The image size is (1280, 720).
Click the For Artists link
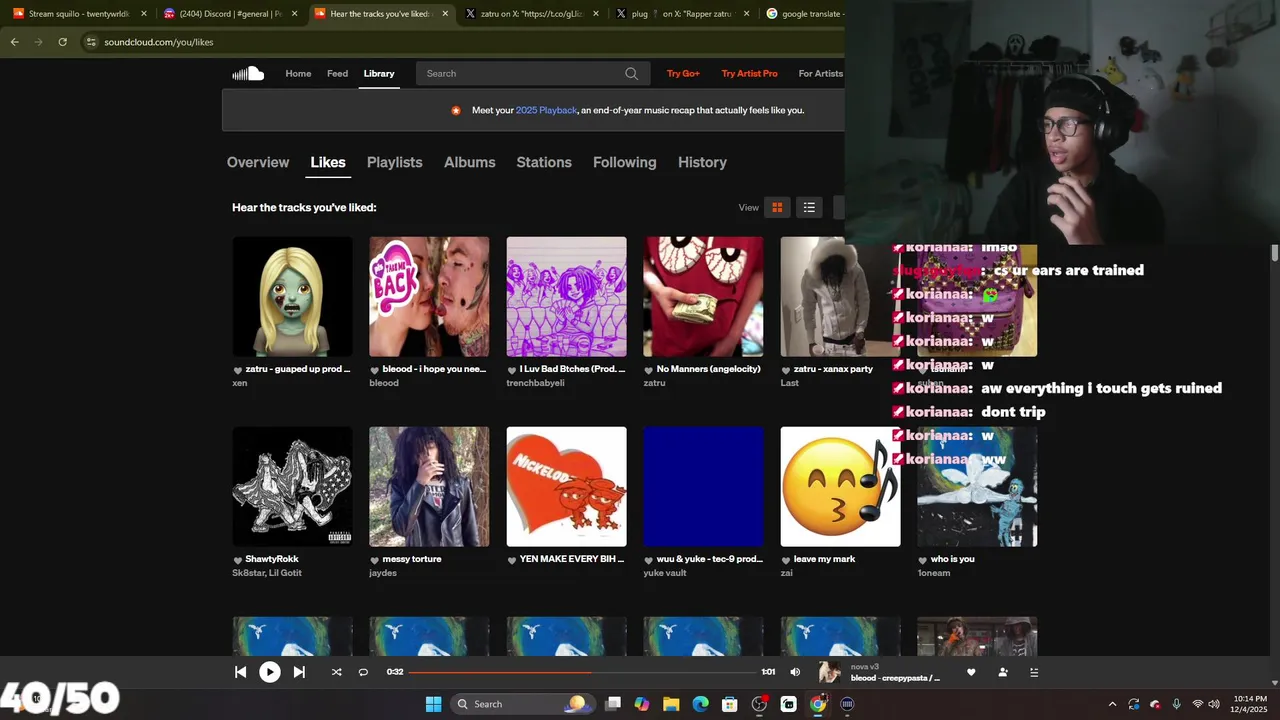(x=820, y=73)
